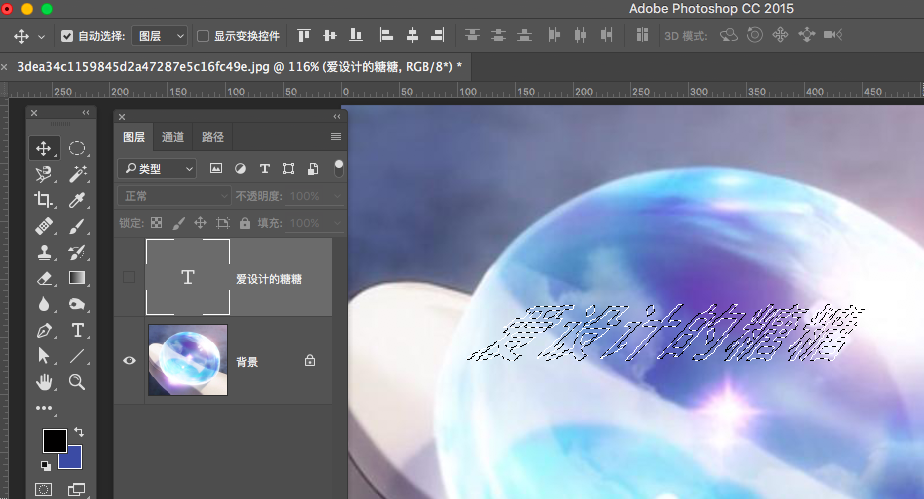The image size is (924, 499).
Task: Select the Zoom magnifier tool
Action: [x=77, y=382]
